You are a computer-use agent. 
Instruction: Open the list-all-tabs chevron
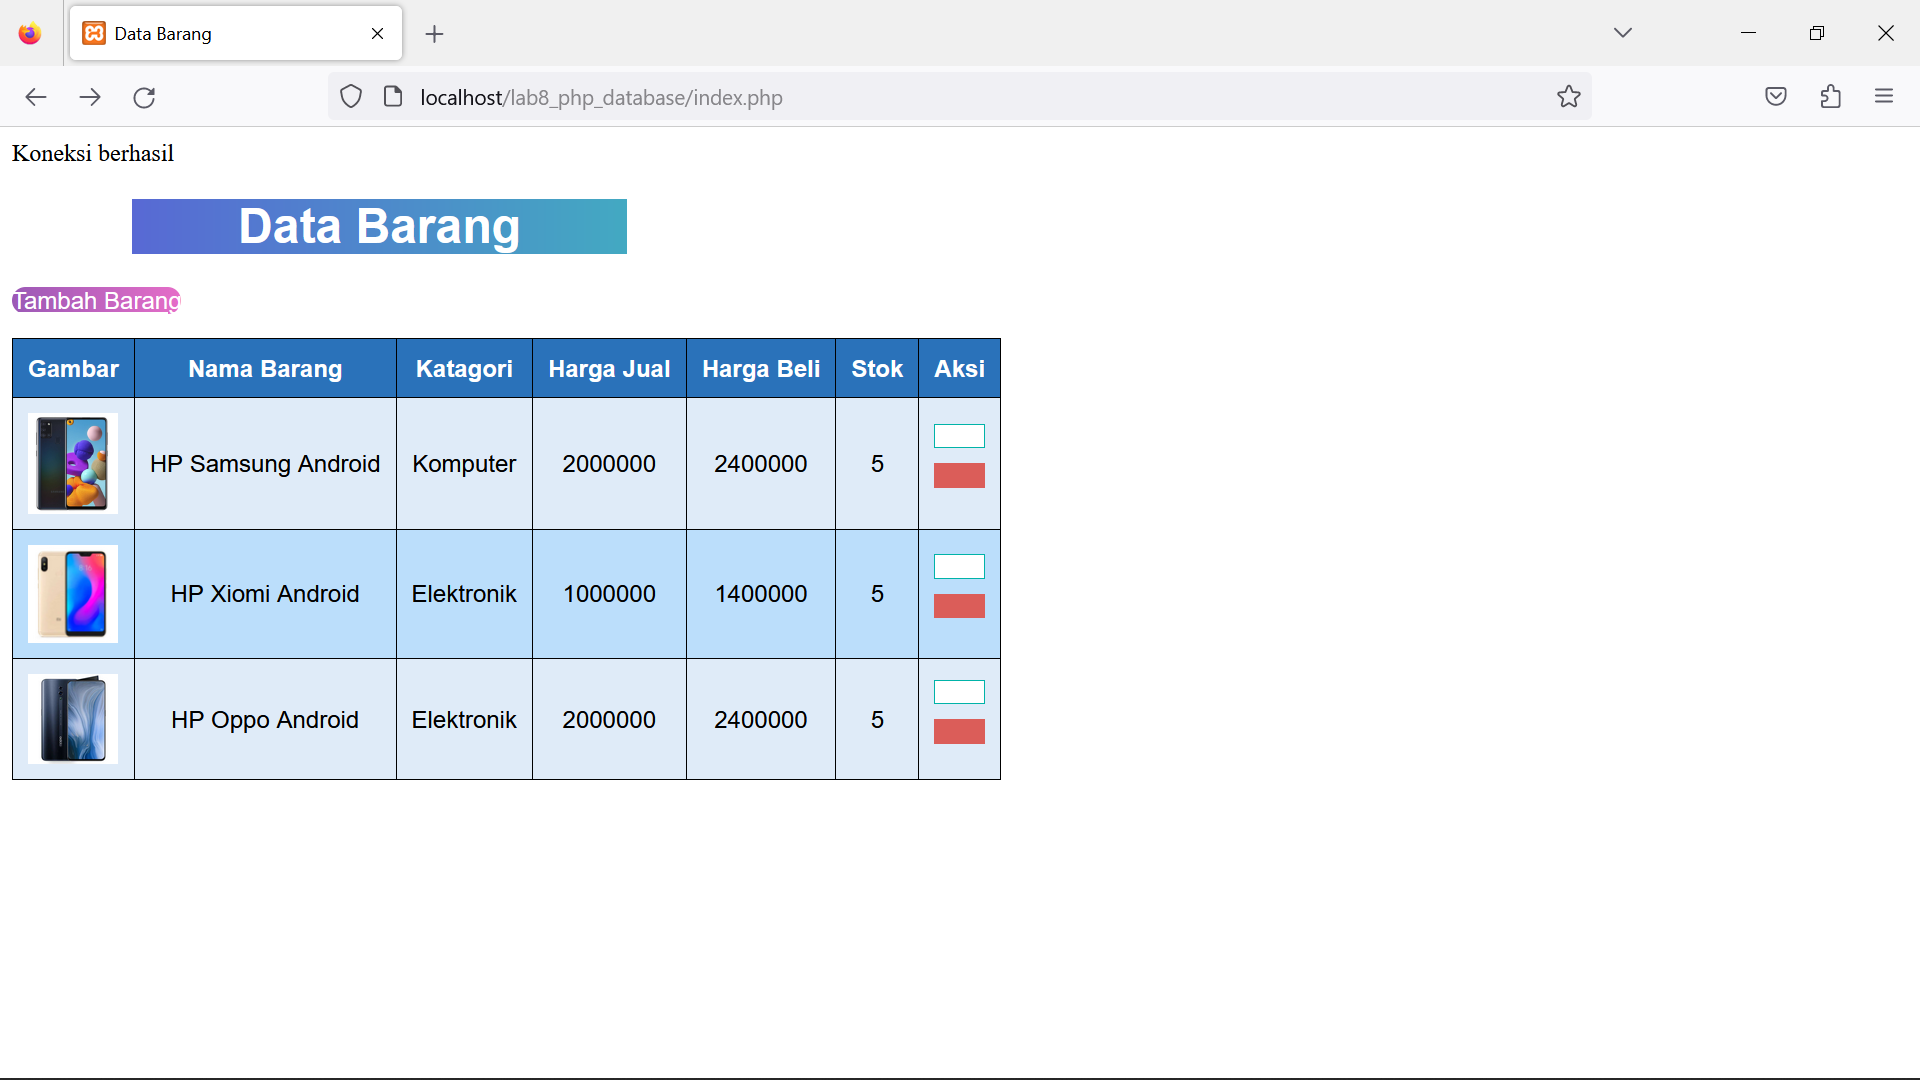pos(1623,32)
